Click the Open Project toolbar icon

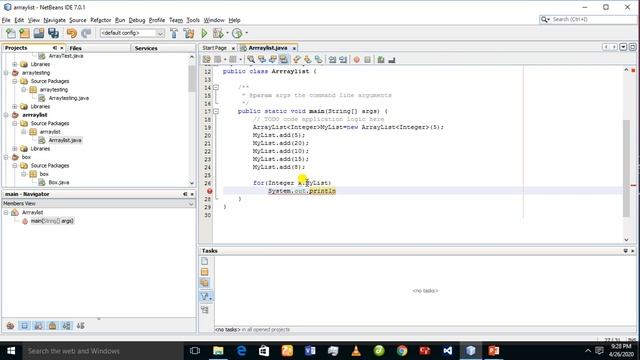click(x=39, y=33)
